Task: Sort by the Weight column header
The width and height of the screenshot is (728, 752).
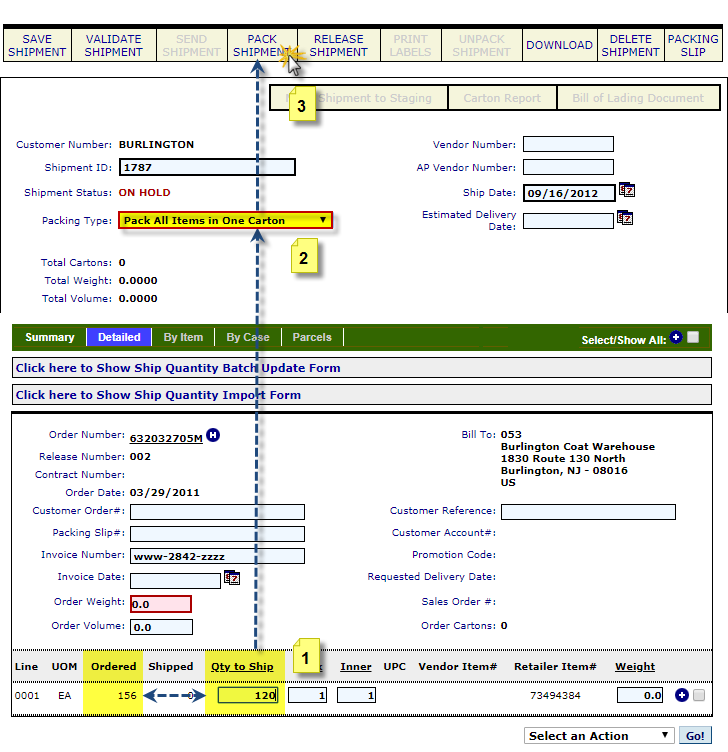Action: [635, 666]
